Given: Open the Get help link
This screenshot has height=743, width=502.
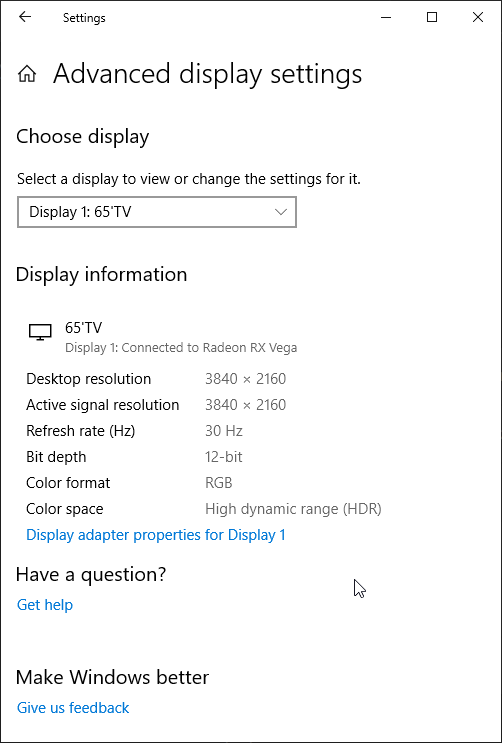Looking at the screenshot, I should [45, 605].
